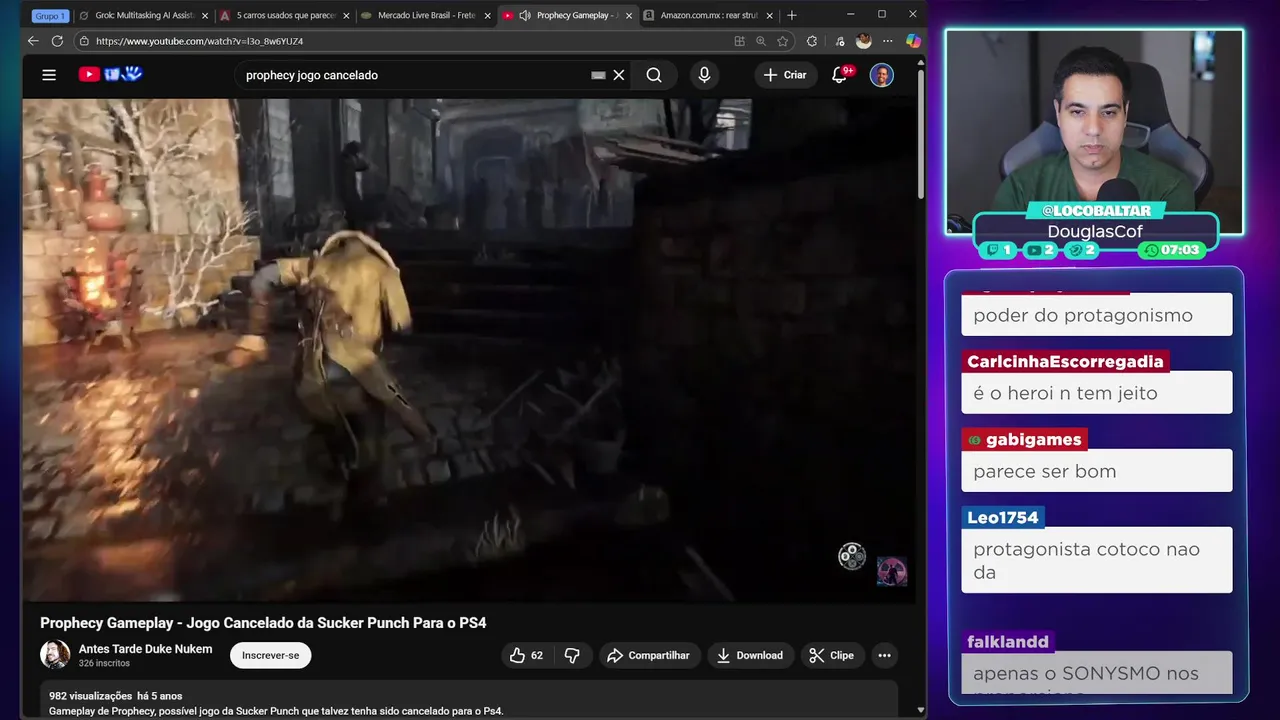The width and height of the screenshot is (1280, 720).
Task: Open the on-screen keyboard in search box
Action: 598,75
